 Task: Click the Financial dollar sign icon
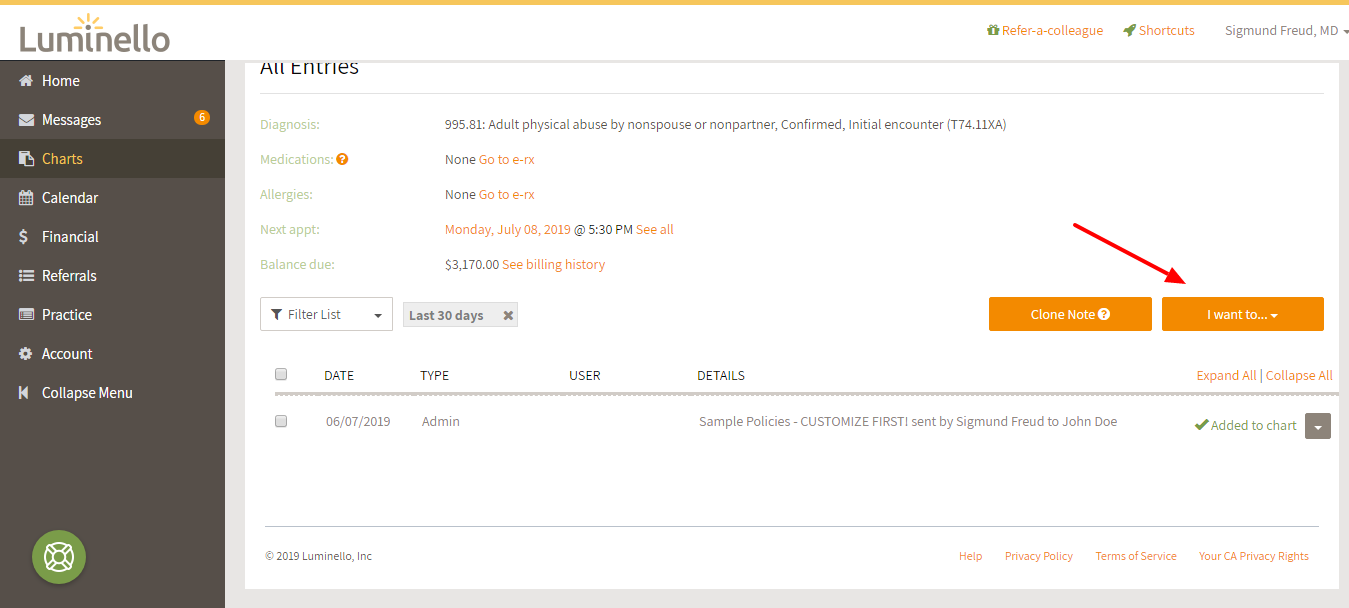(x=24, y=237)
